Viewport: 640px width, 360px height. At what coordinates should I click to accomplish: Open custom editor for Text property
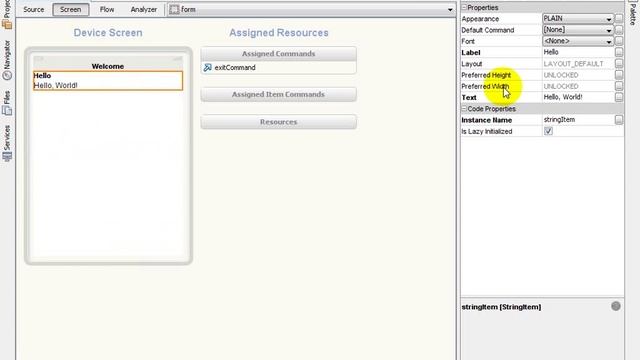pos(619,97)
